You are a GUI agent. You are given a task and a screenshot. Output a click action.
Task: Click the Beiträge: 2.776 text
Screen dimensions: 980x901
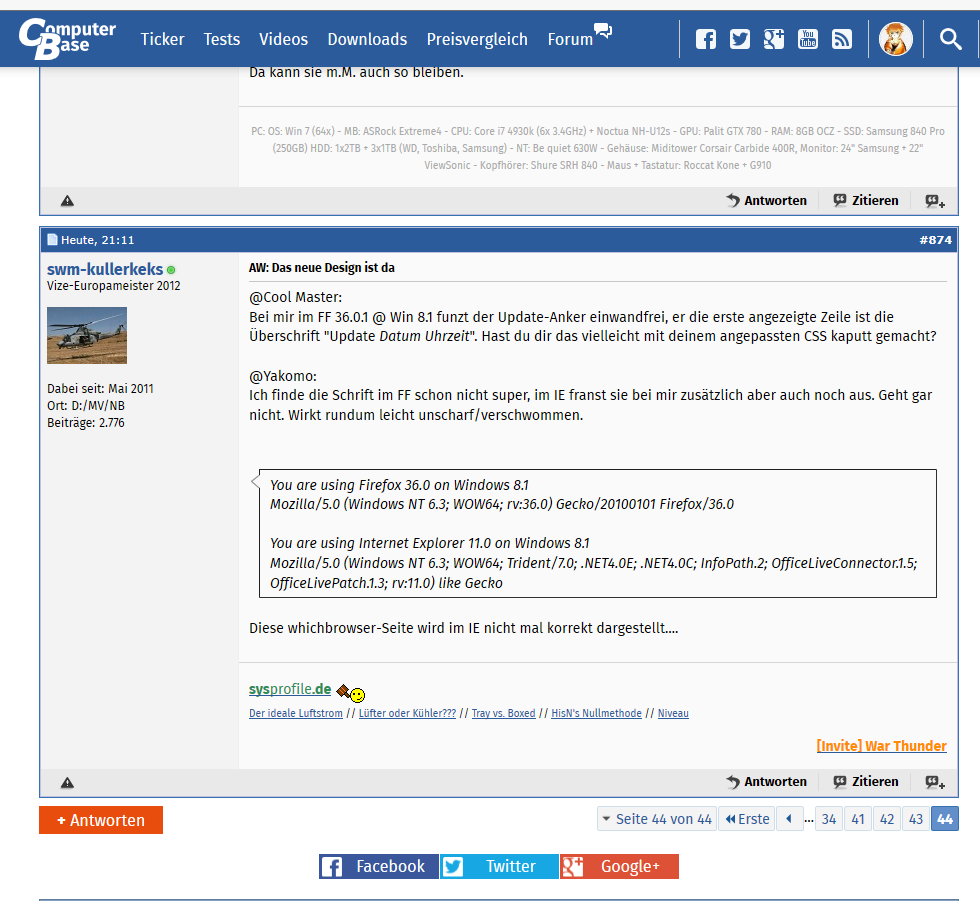(86, 423)
